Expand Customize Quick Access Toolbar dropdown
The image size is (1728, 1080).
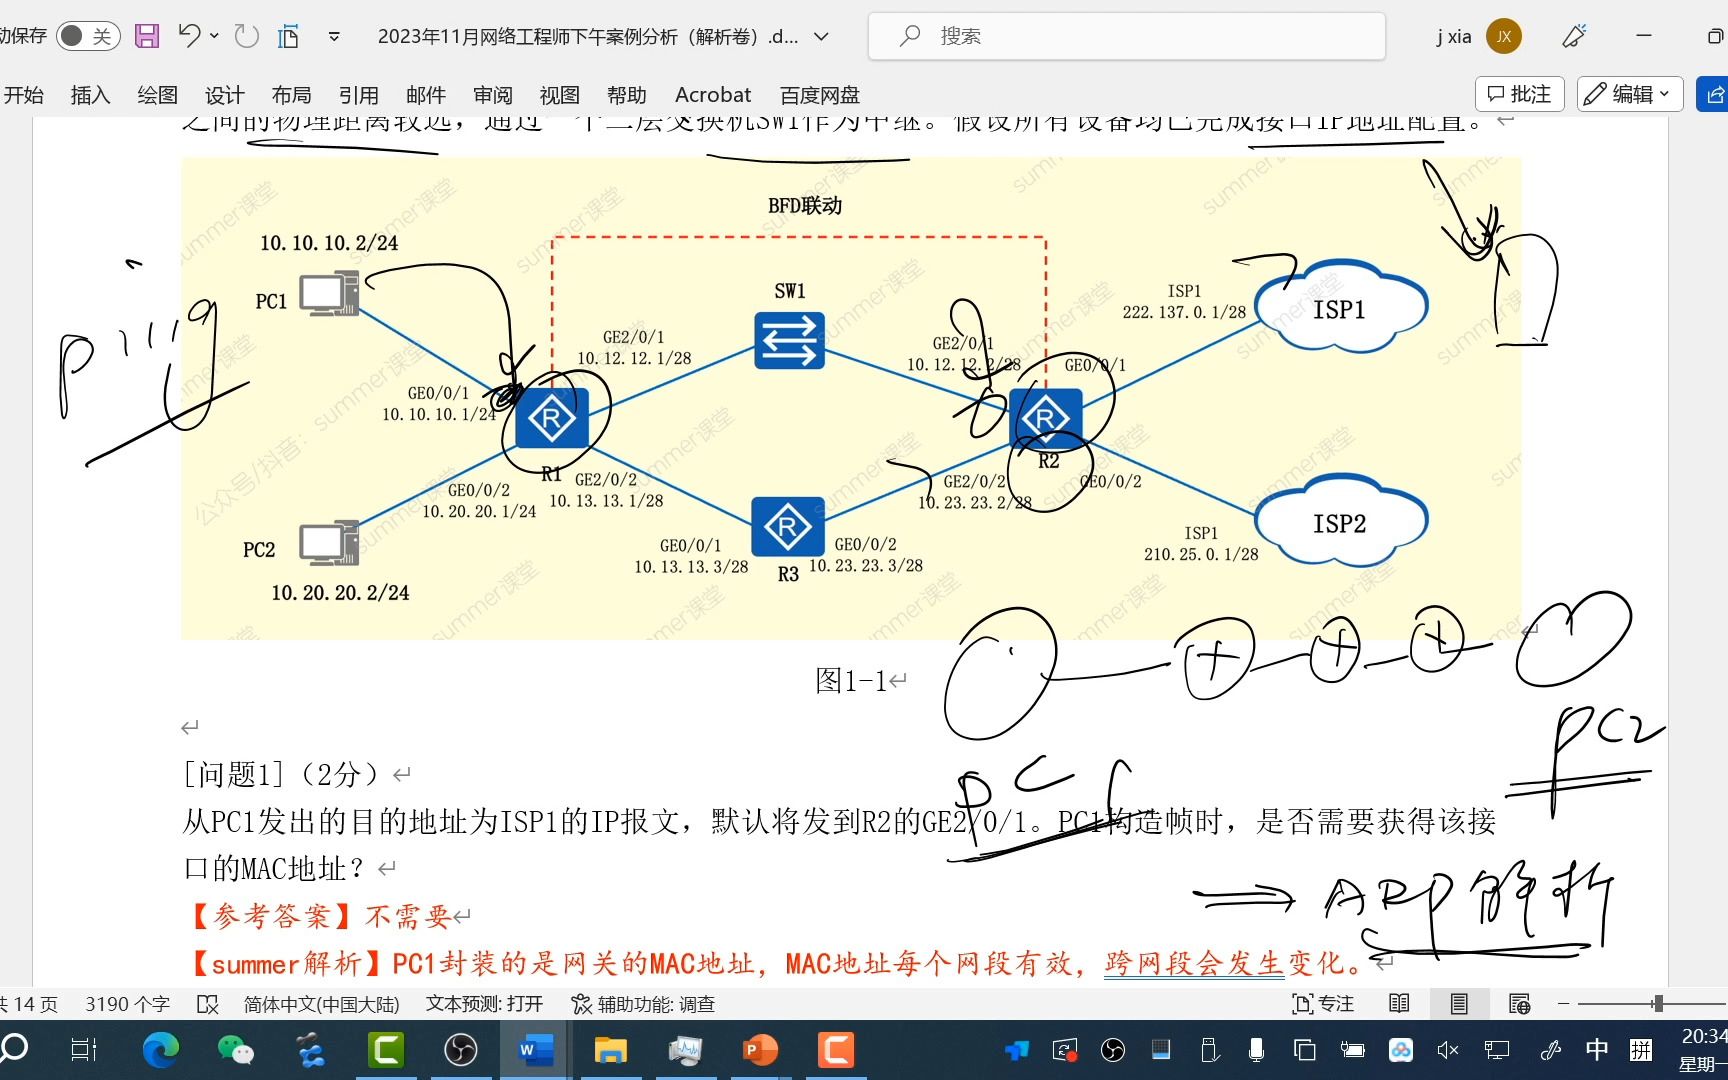click(x=334, y=37)
